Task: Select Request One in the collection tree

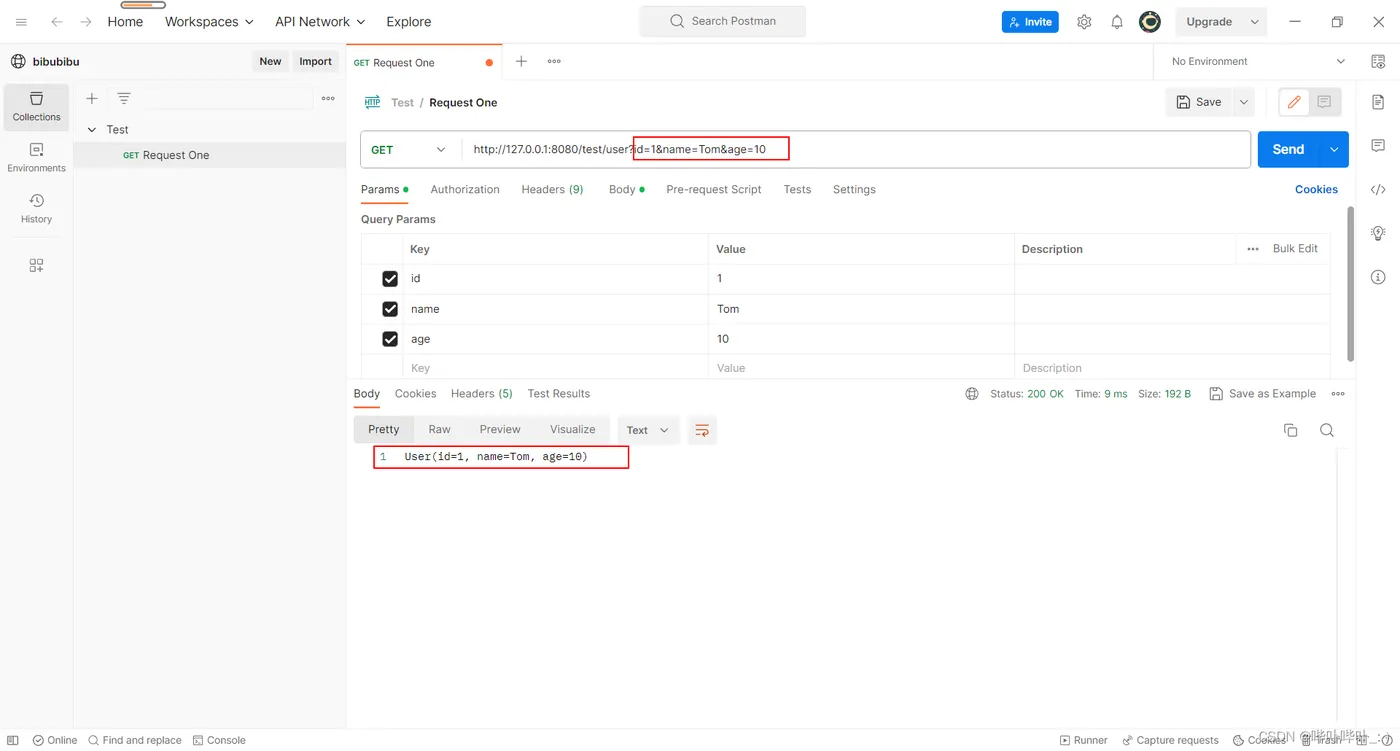Action: click(x=210, y=155)
